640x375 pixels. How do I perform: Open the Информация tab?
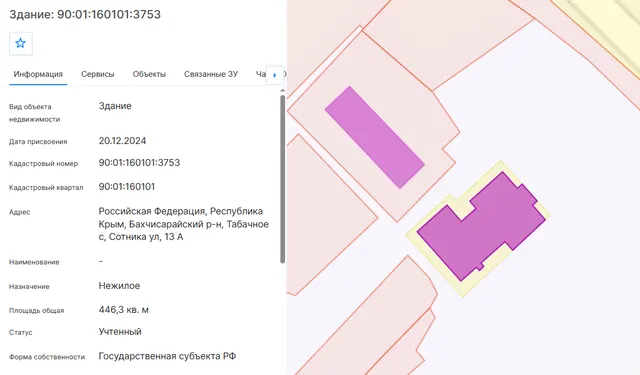(x=38, y=74)
